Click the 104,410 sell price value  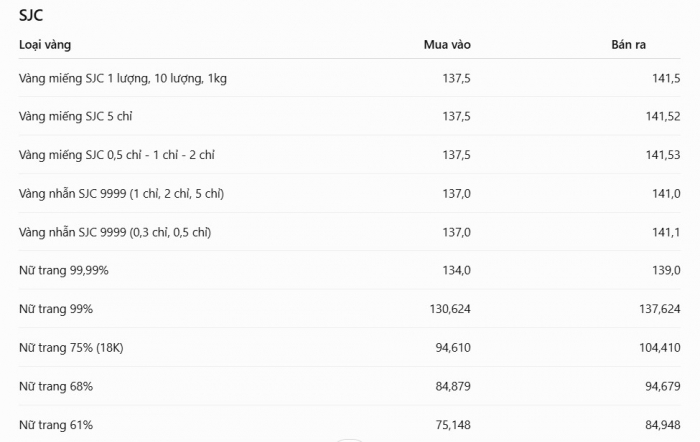(x=660, y=348)
